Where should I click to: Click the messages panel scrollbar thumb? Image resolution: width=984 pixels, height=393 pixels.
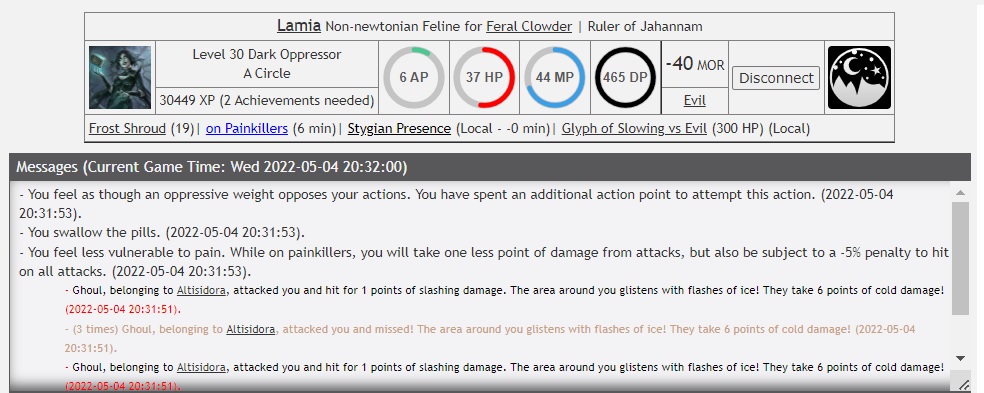pos(960,257)
